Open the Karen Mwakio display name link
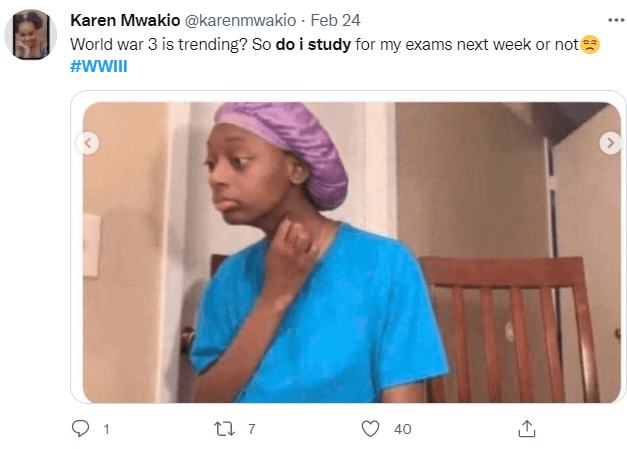Screen dimensions: 627x449 tap(125, 20)
